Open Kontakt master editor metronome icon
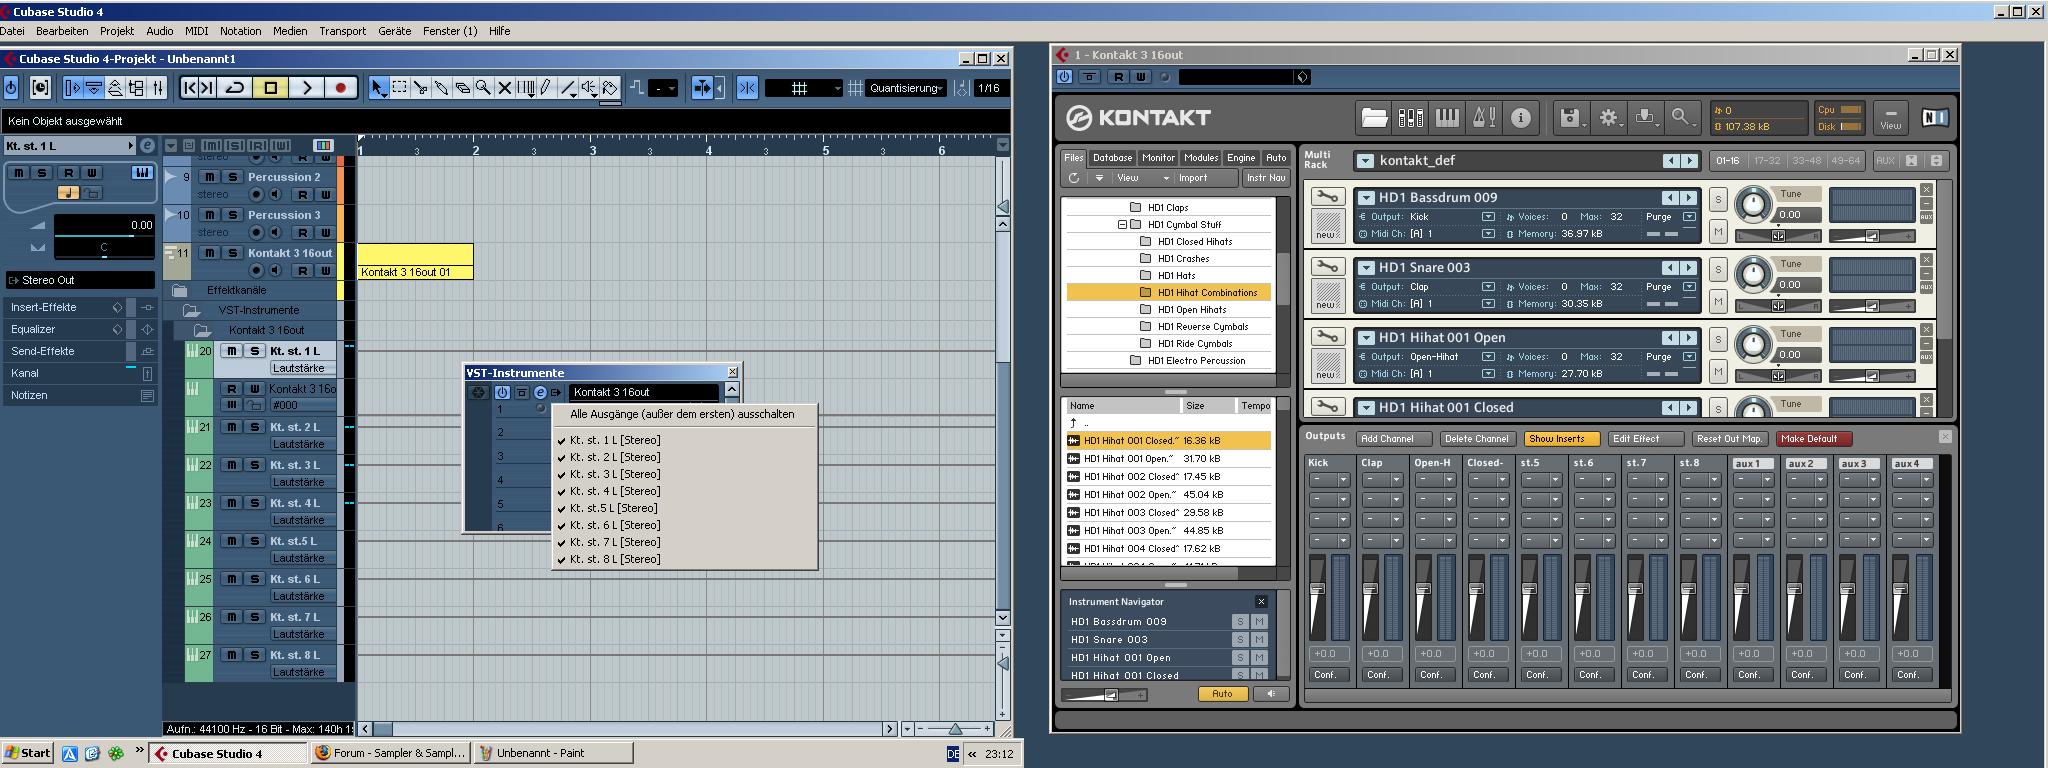The image size is (2048, 768). 1484,118
